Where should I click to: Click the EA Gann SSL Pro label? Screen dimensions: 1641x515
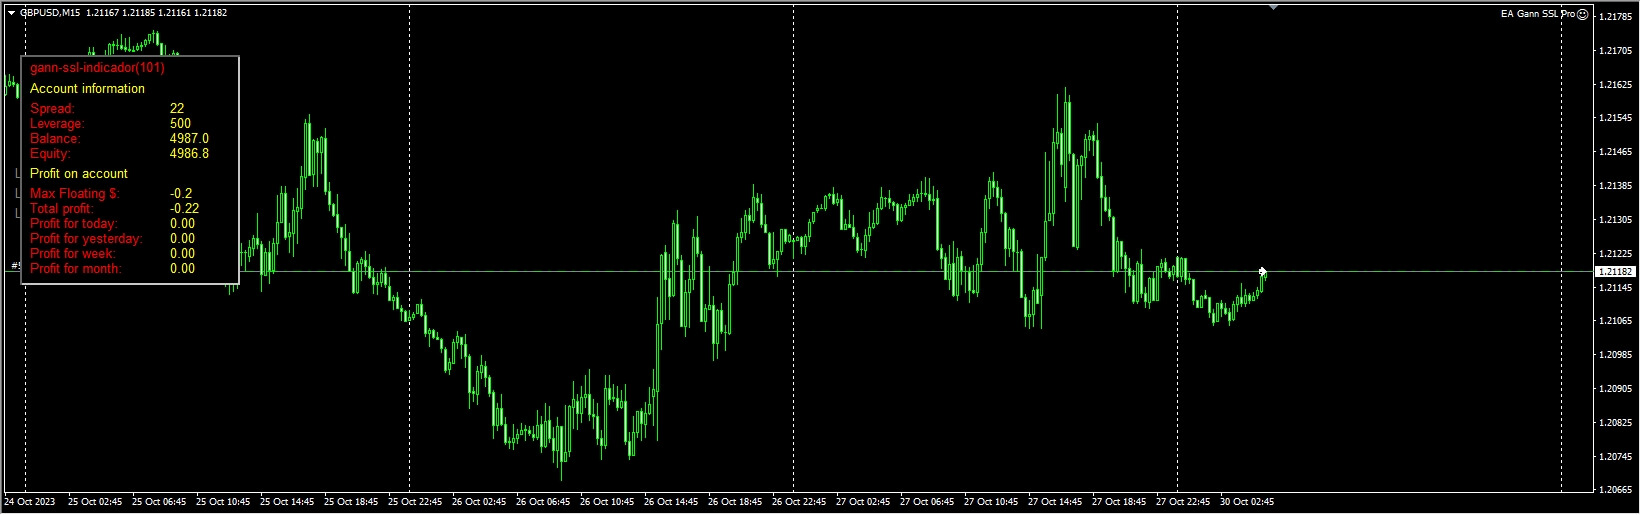(1538, 14)
